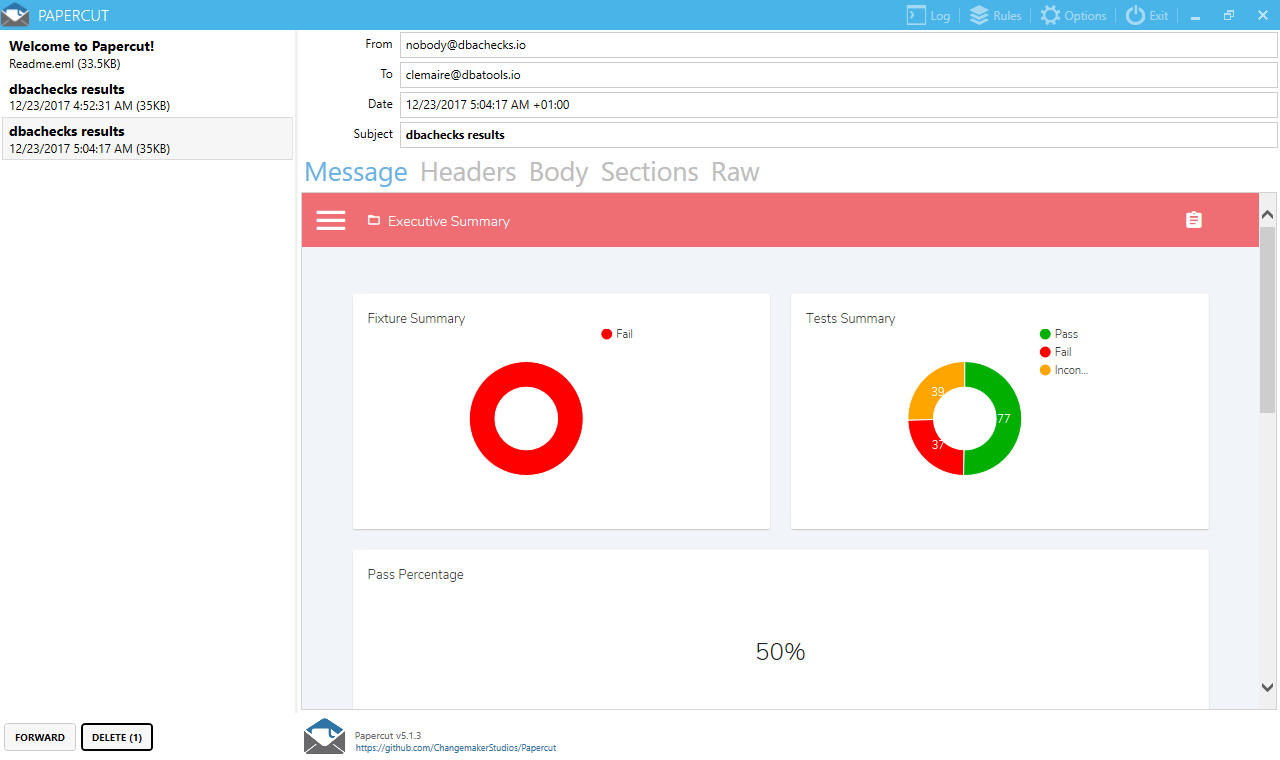Open the Log viewer icon

(915, 15)
